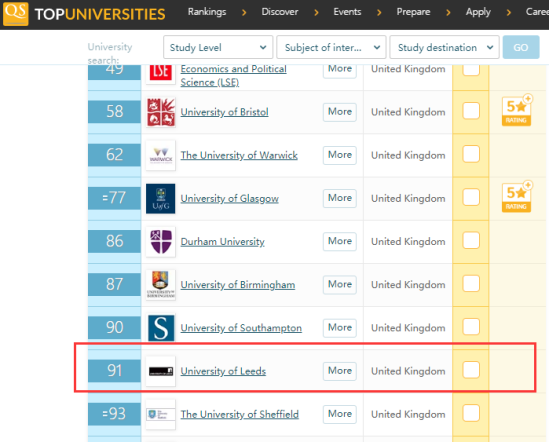Click the GO search button
Viewport: 549px width, 442px height.
pos(521,47)
